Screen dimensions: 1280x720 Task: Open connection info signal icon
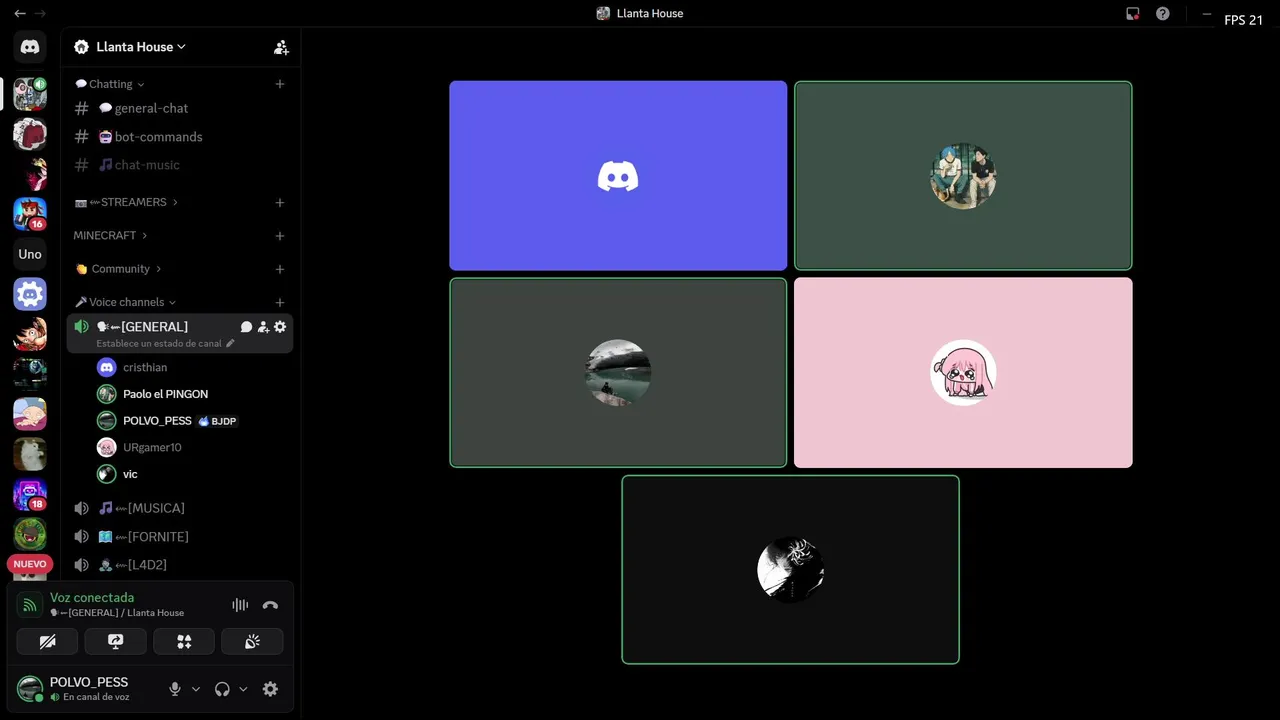30,605
